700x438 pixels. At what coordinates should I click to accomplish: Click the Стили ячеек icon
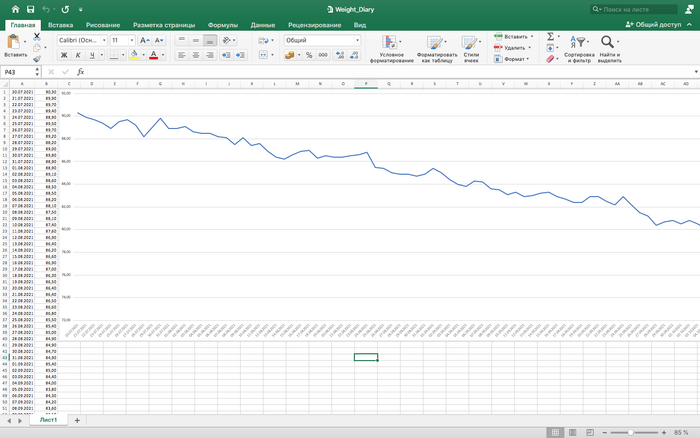[471, 46]
